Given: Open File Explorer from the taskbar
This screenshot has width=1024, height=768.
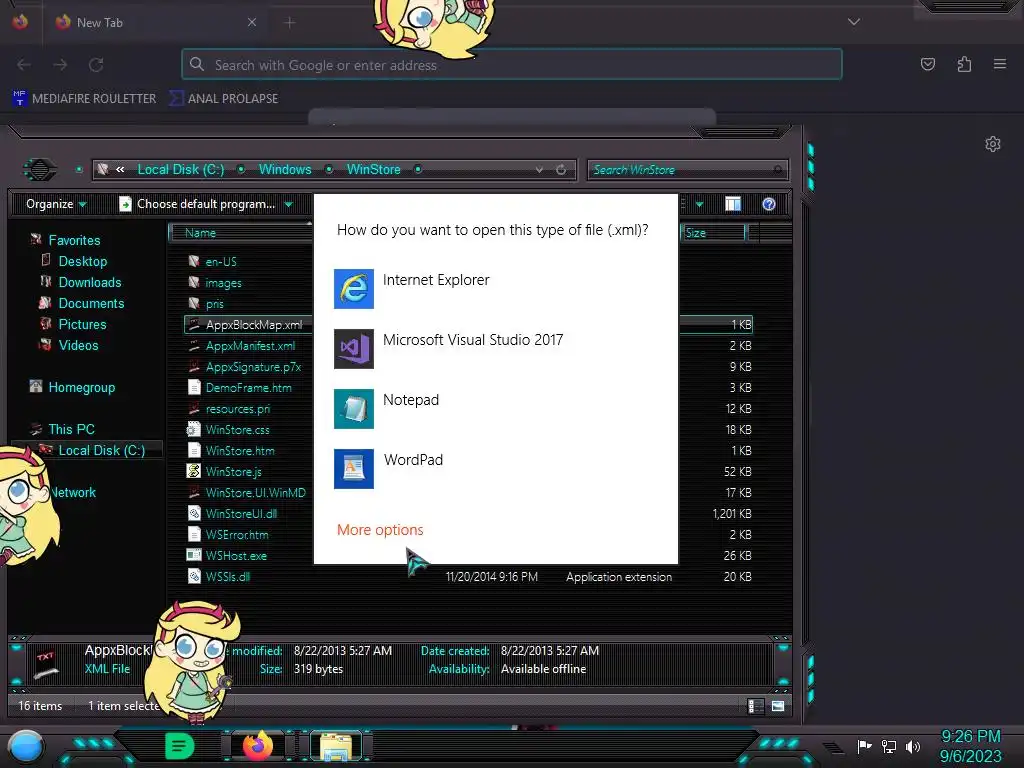Looking at the screenshot, I should pos(336,746).
